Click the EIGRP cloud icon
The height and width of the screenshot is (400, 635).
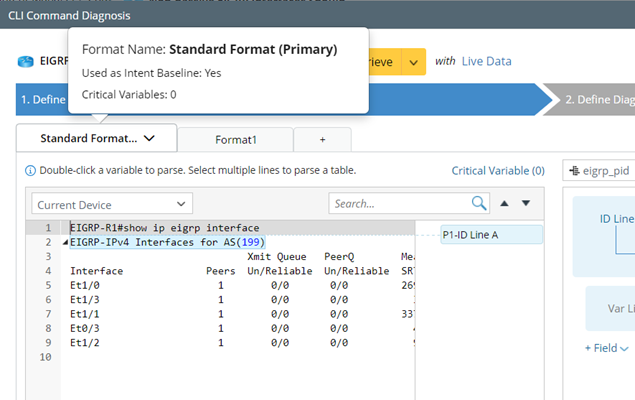tap(26, 62)
